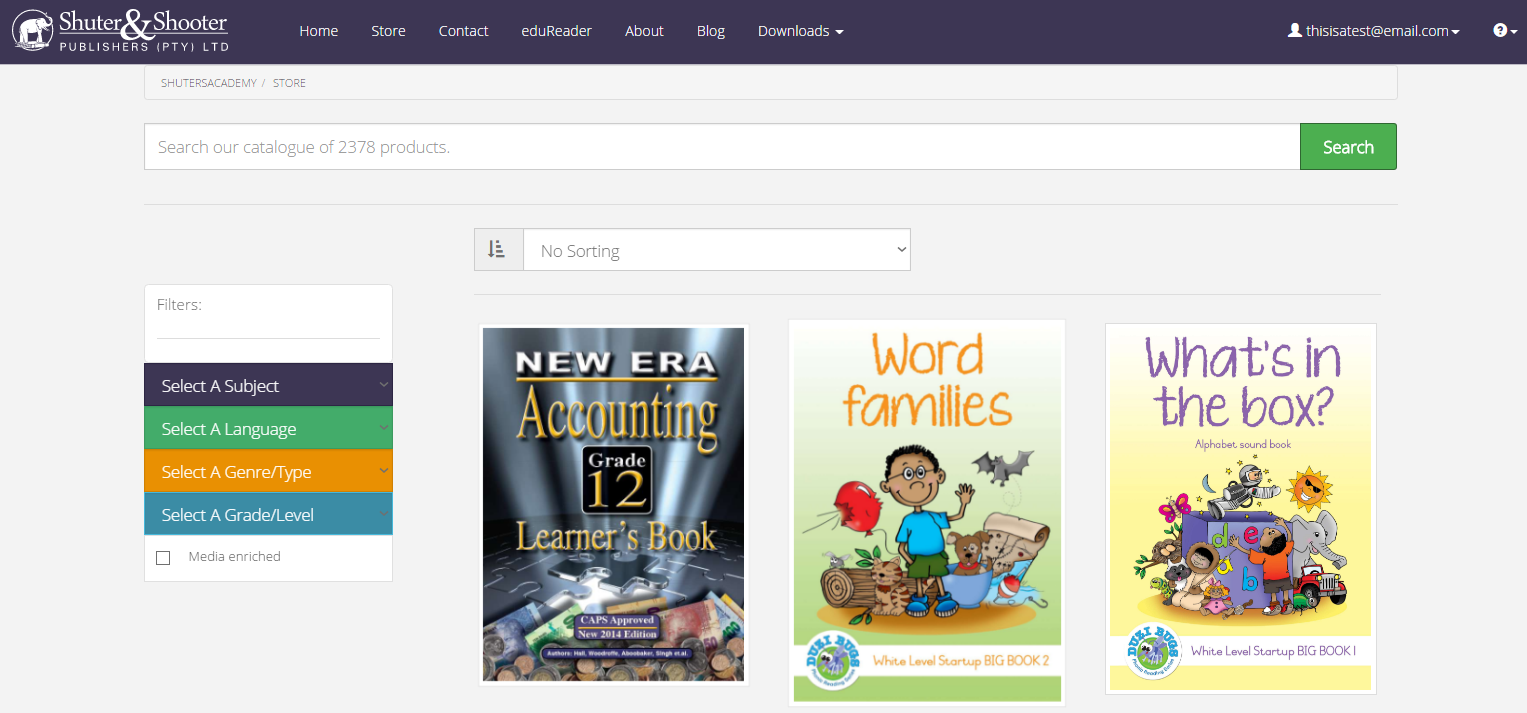
Task: Click the sort order icon beside No Sorting
Action: (x=498, y=250)
